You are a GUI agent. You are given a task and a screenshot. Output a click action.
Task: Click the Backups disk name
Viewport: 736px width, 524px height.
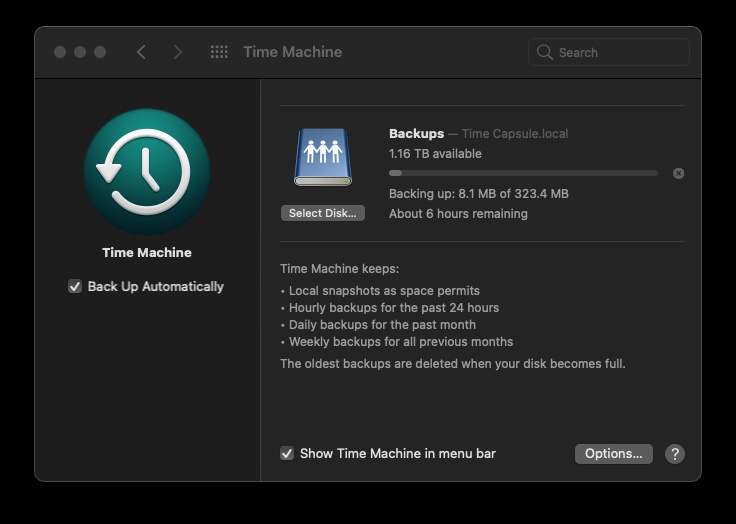(x=416, y=134)
